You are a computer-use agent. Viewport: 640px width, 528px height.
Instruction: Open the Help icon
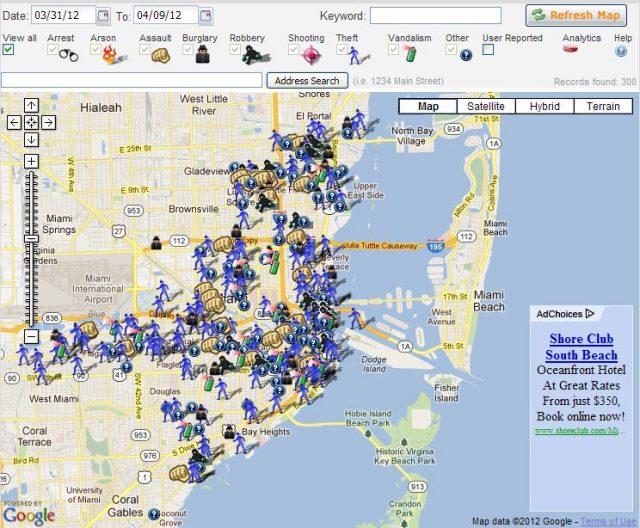click(621, 51)
